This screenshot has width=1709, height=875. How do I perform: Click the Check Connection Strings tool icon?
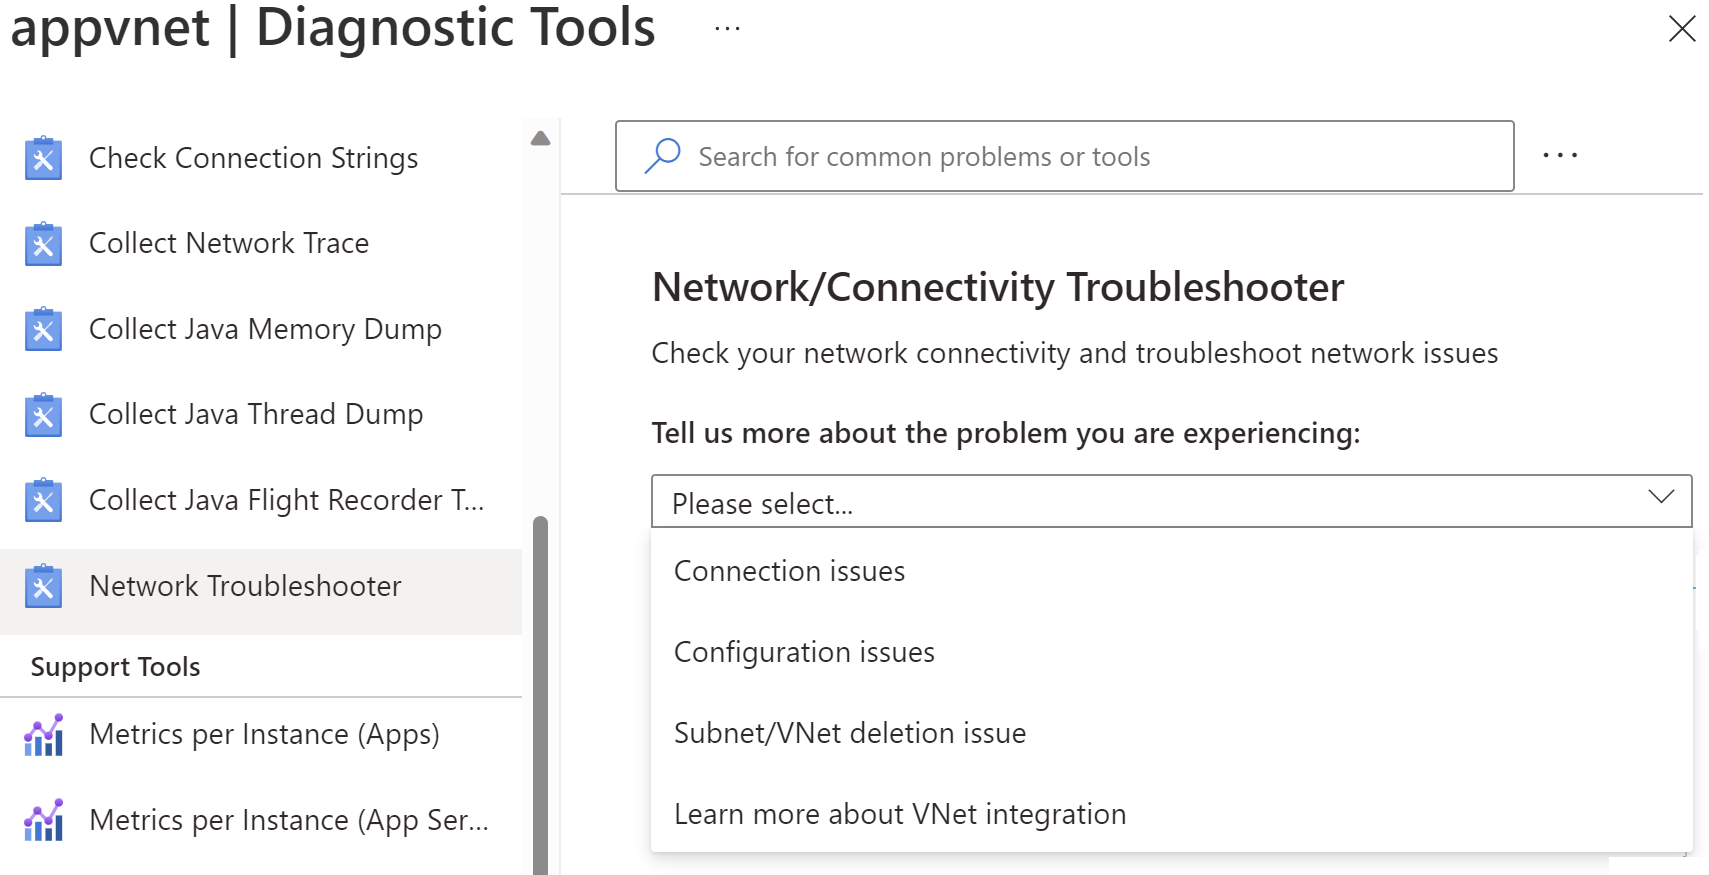coord(43,158)
